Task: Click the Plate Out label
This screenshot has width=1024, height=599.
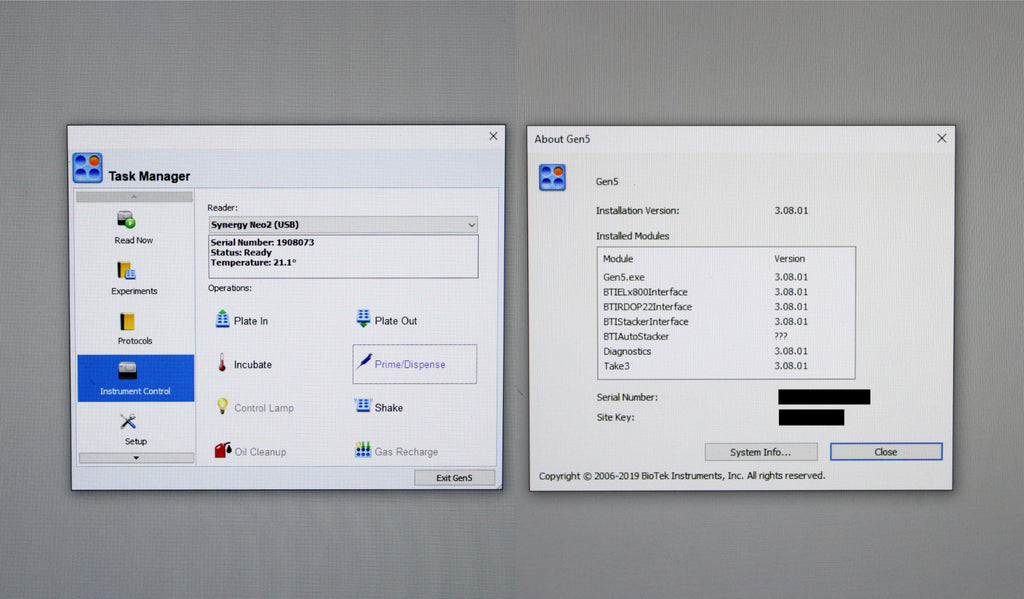Action: (x=396, y=321)
